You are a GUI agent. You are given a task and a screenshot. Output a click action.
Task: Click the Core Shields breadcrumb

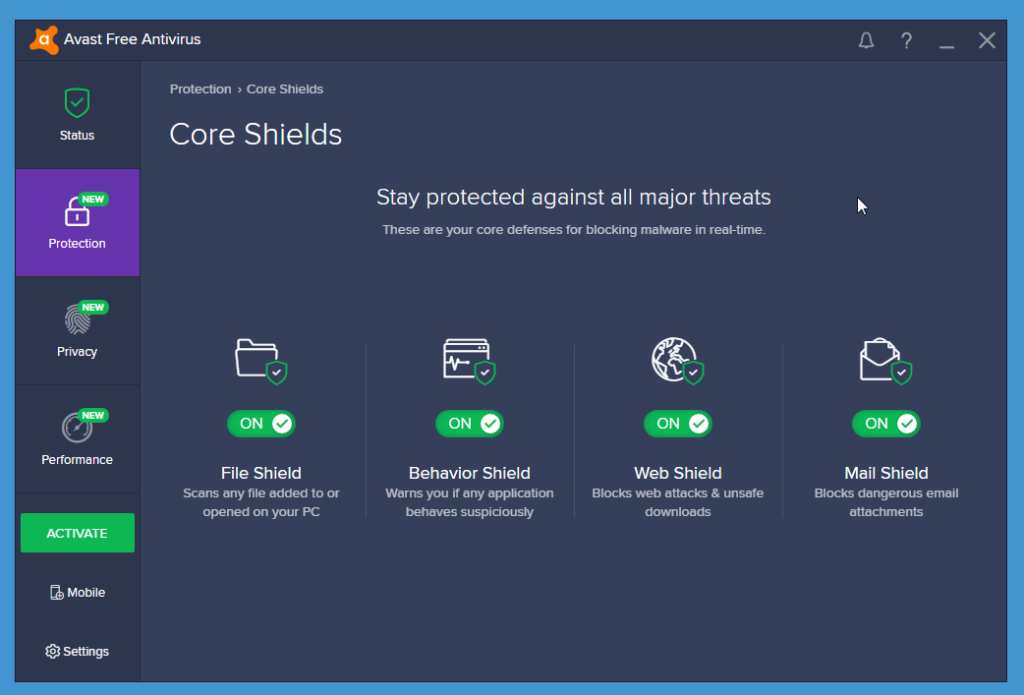[285, 89]
